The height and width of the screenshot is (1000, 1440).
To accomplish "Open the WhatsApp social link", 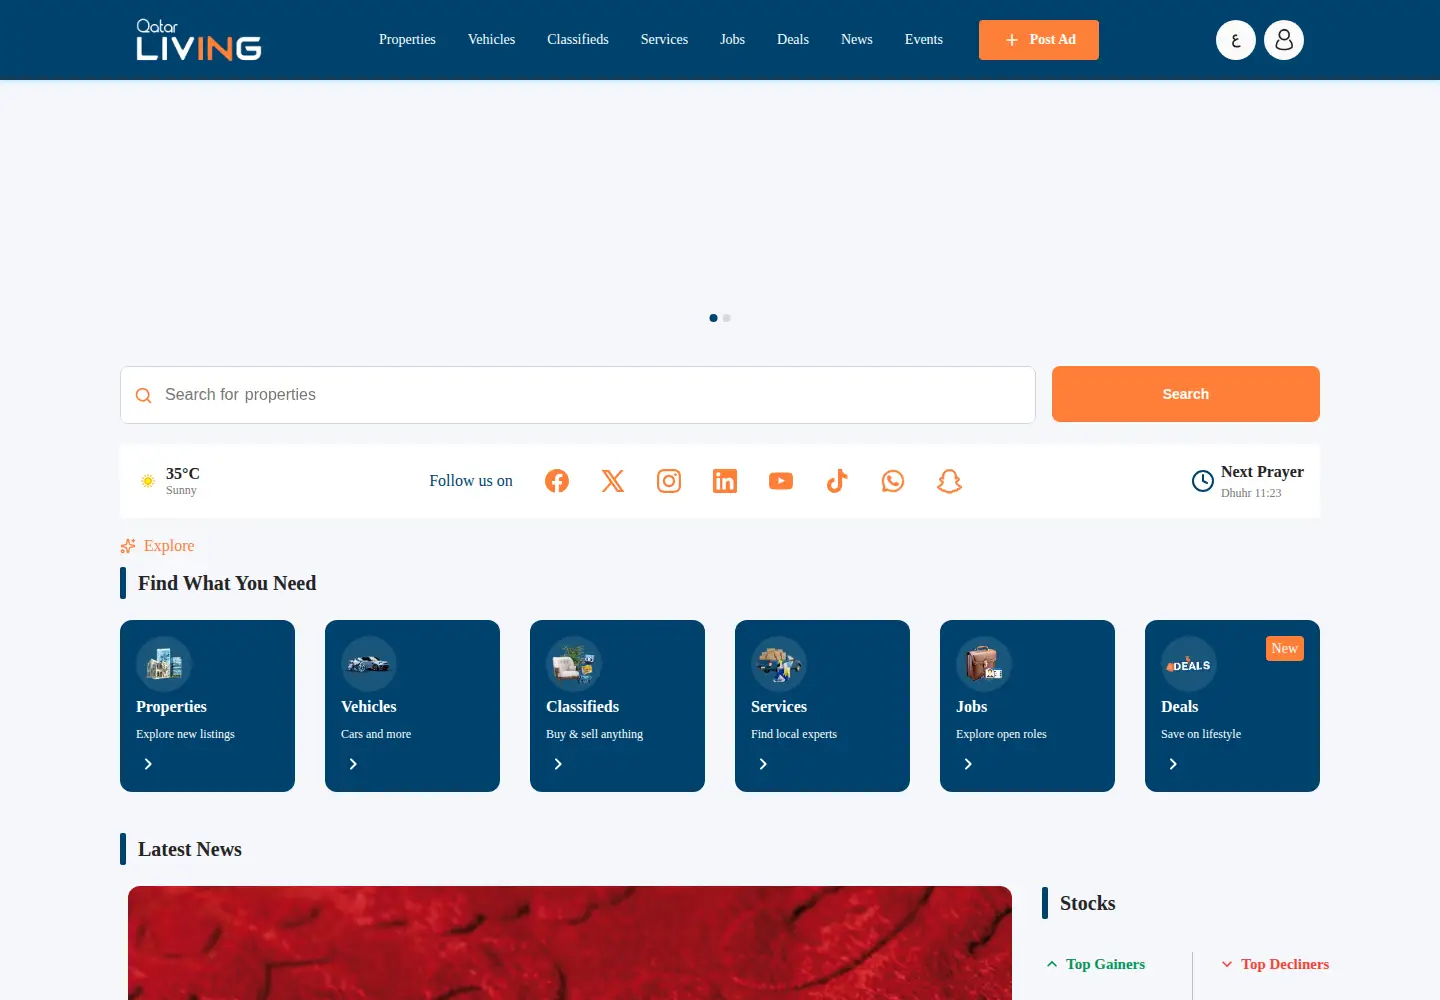I will point(893,481).
